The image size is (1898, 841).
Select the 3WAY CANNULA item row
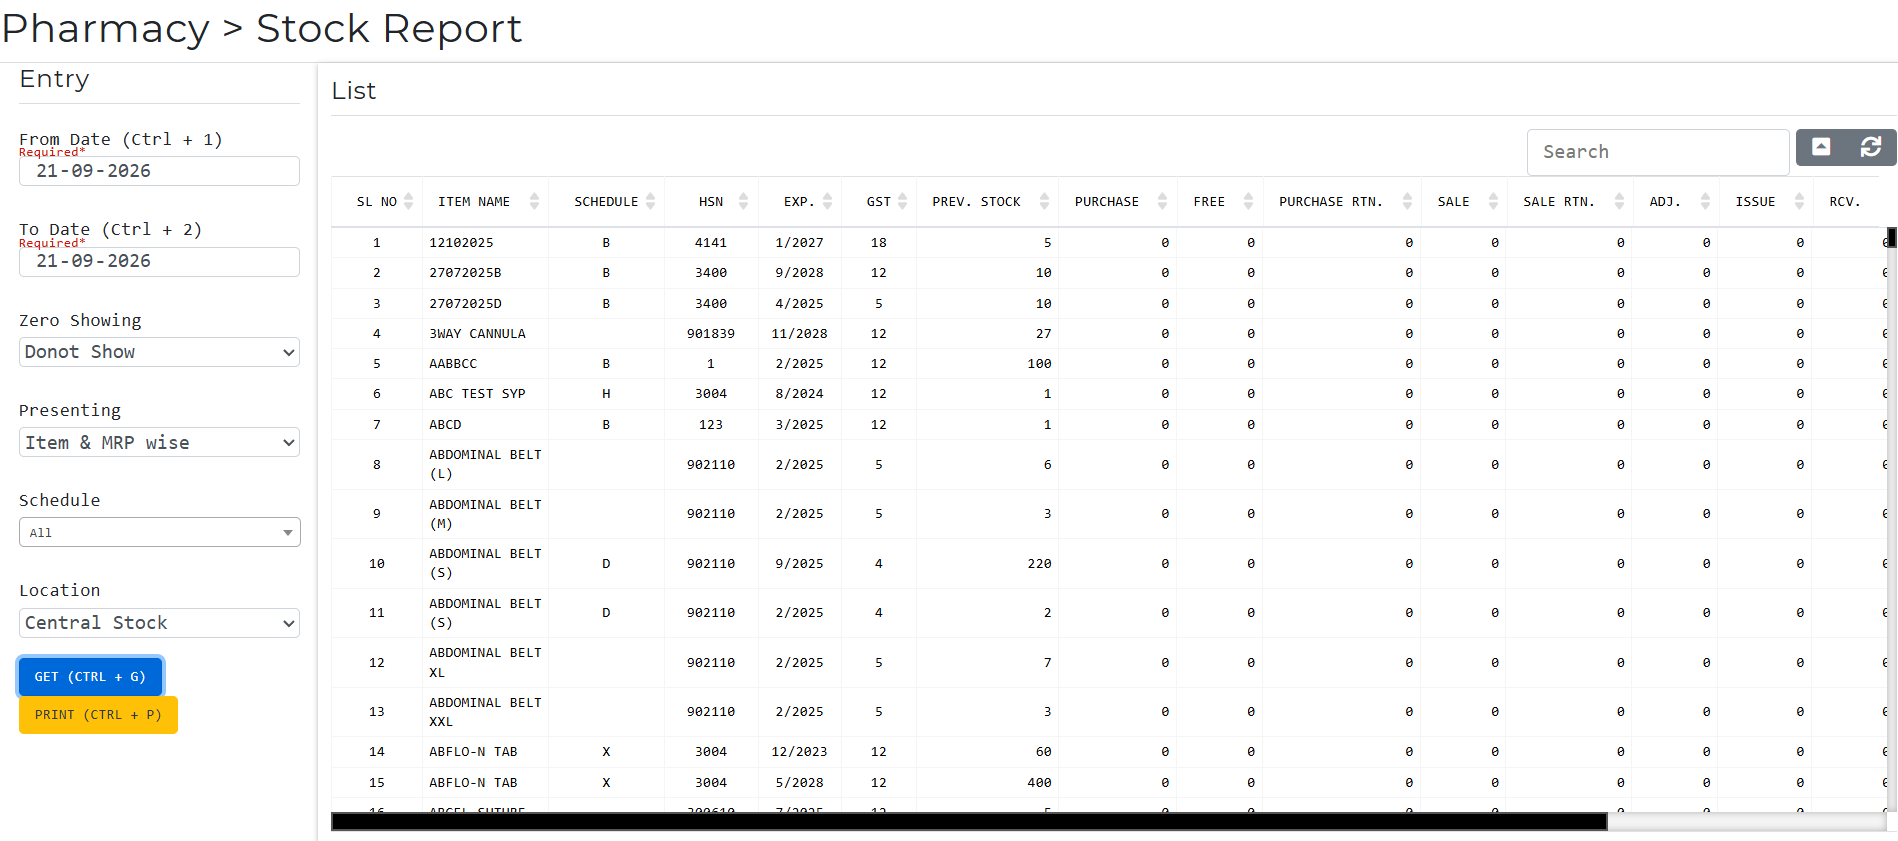point(1108,334)
